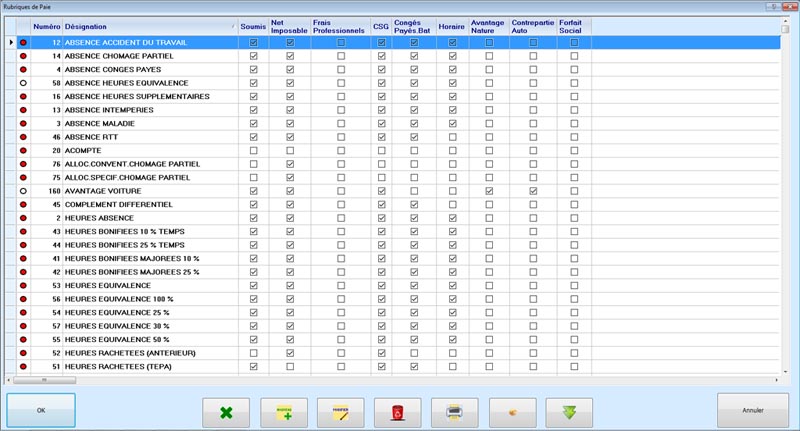Image resolution: width=800 pixels, height=431 pixels.
Task: Click the red delete trash icon
Action: [398, 411]
